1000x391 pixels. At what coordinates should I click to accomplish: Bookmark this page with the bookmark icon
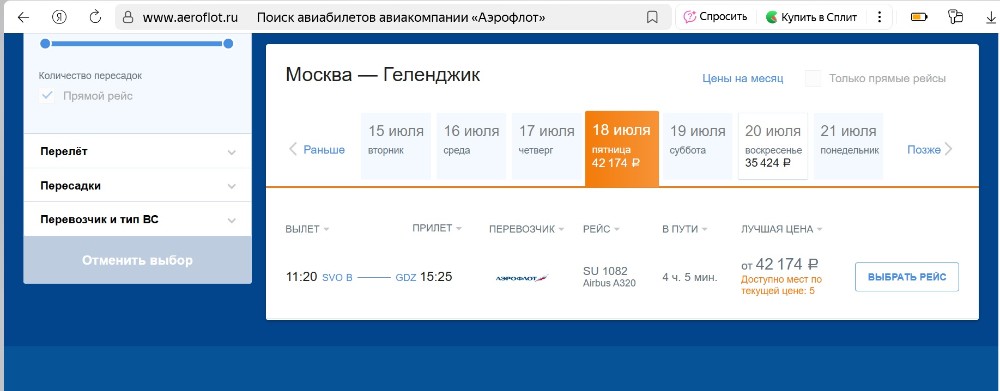pos(652,17)
